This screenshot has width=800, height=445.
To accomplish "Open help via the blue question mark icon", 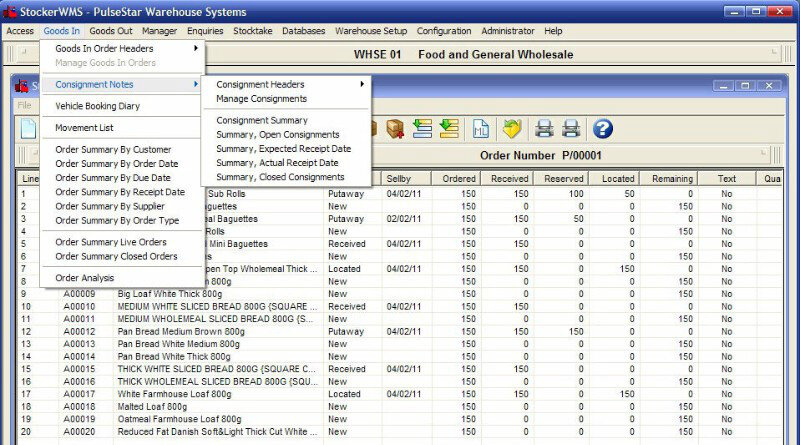I will click(x=602, y=128).
